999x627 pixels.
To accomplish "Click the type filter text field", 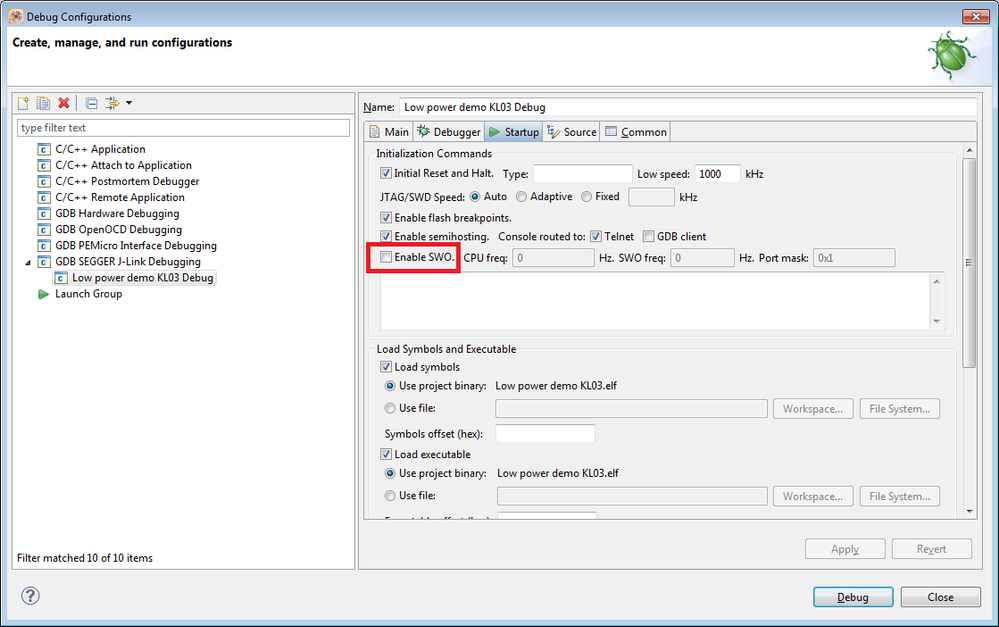I will tap(184, 127).
